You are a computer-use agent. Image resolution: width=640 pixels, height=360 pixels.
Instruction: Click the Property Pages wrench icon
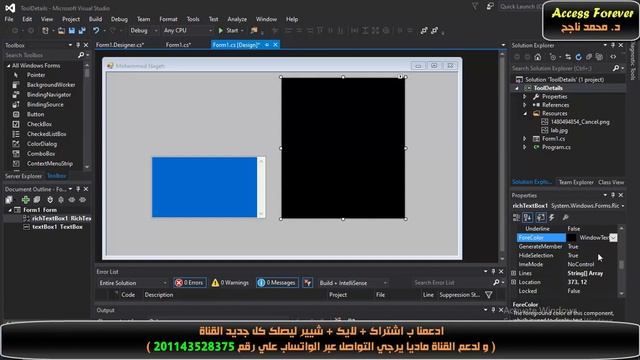565,218
